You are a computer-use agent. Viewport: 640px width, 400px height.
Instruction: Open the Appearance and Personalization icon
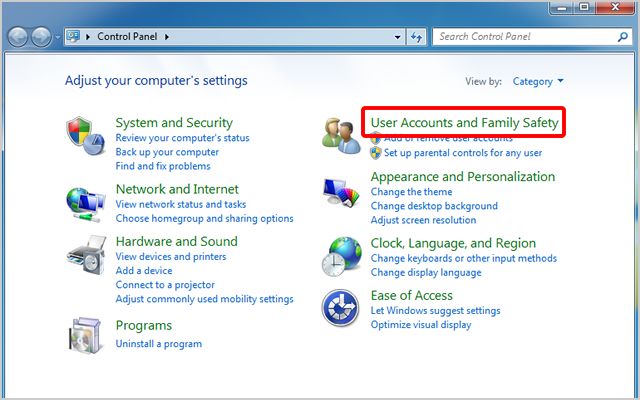[340, 192]
